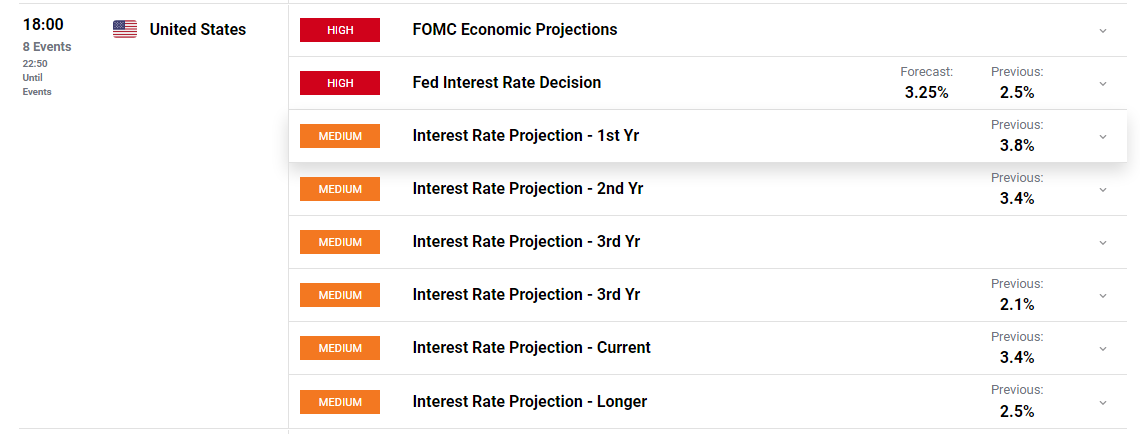Select Interest Rate Projection - 2nd Yr title
1140x434 pixels.
pos(527,189)
